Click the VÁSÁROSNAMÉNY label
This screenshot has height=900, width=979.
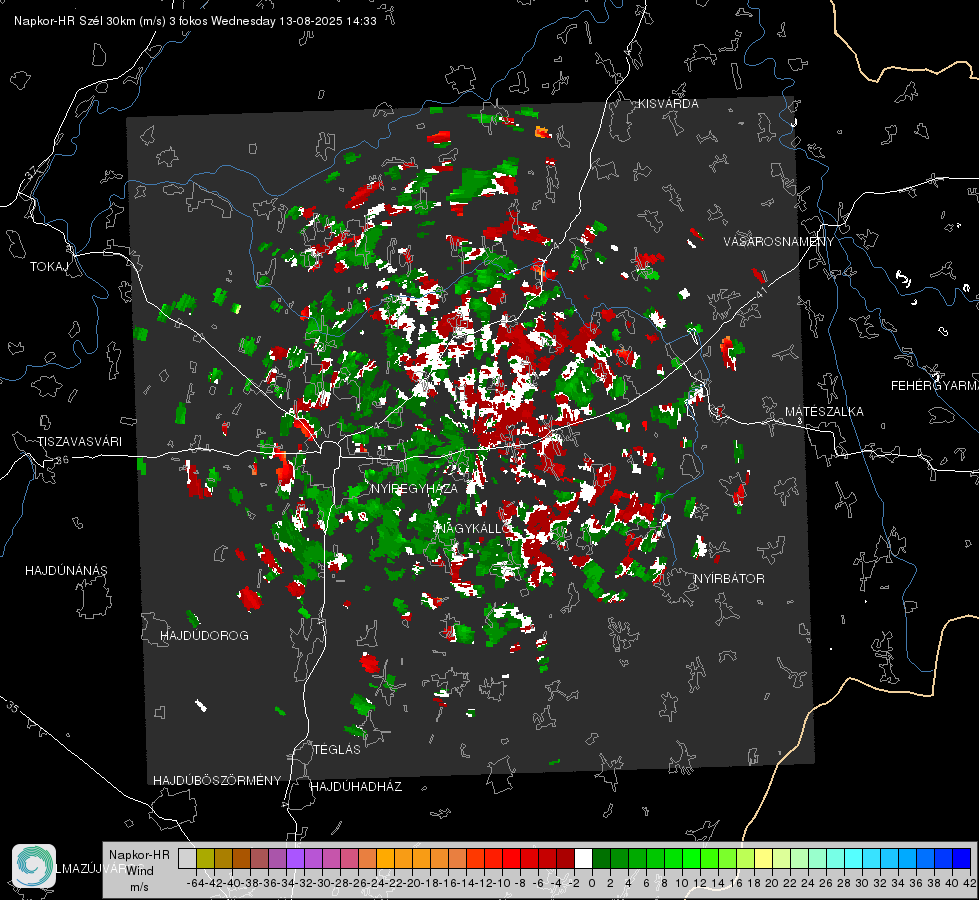779,242
